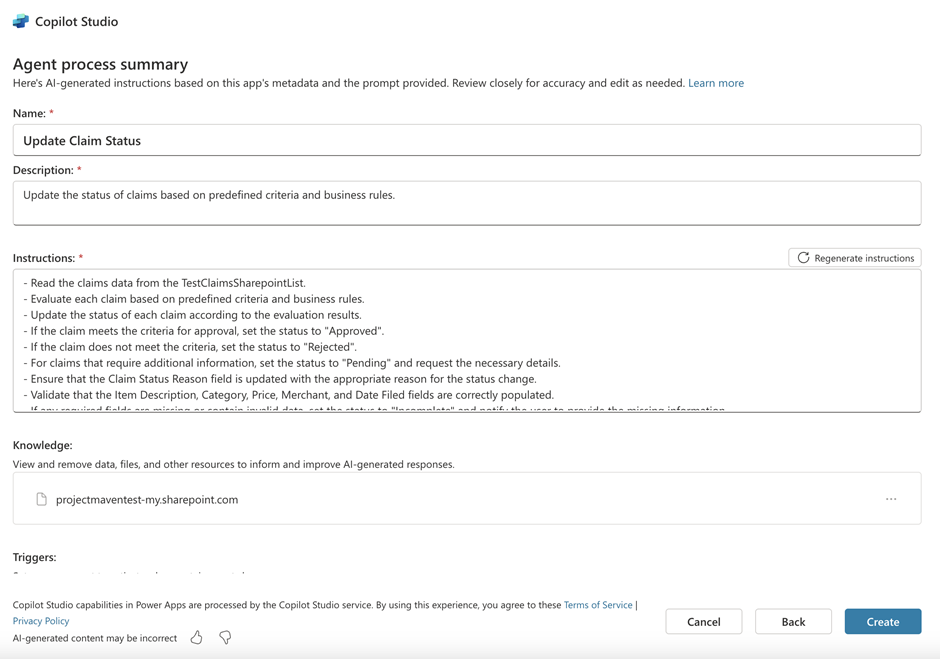Click the Instructions field label
Screen dimensions: 940x659
pos(44,258)
